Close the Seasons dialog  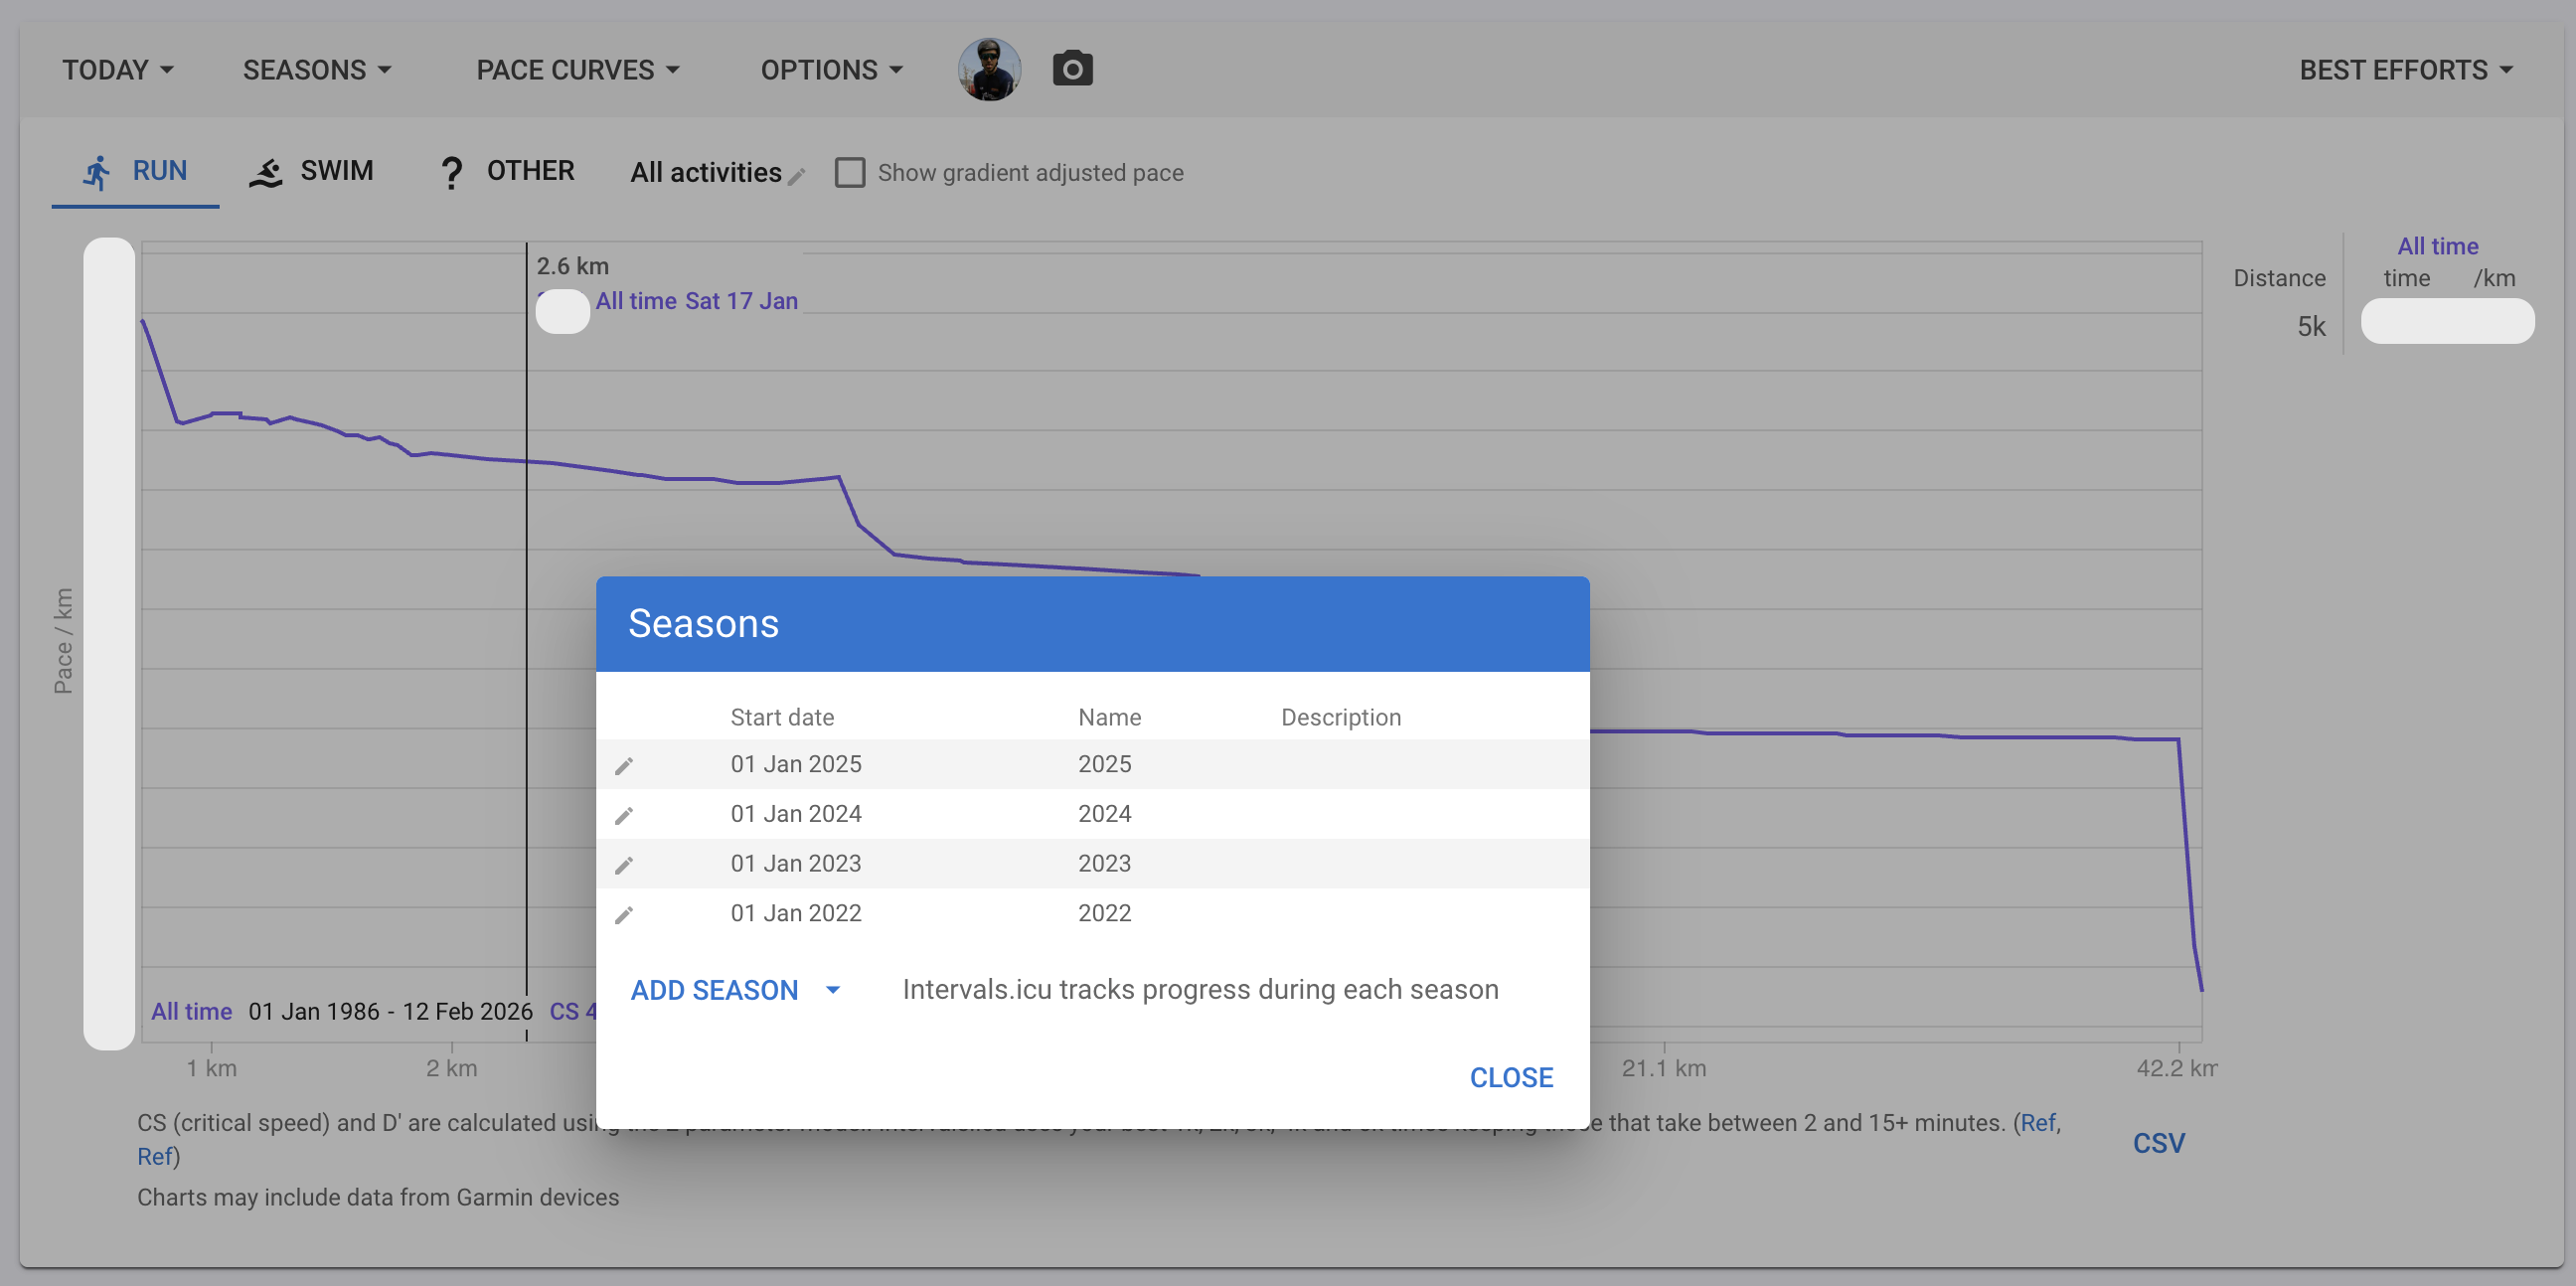(x=1510, y=1077)
